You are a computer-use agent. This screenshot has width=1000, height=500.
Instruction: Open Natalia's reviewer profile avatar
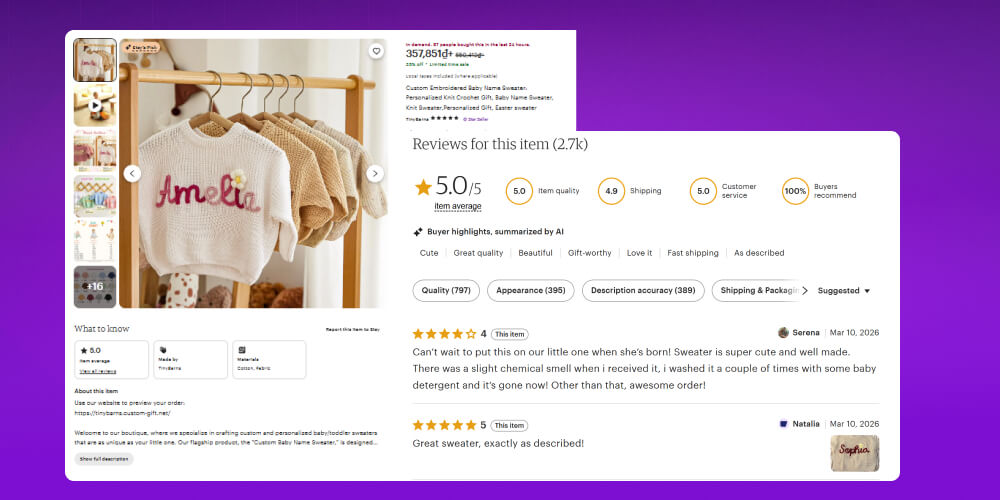tap(784, 424)
